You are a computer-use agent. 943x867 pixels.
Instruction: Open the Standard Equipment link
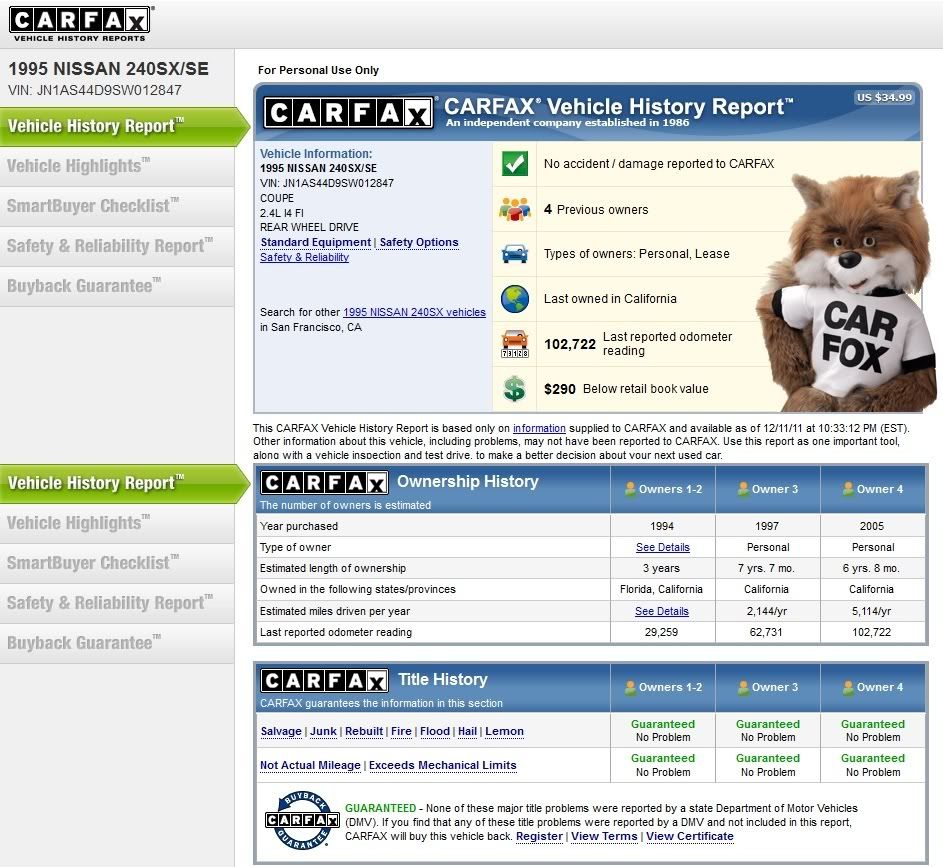(x=316, y=242)
